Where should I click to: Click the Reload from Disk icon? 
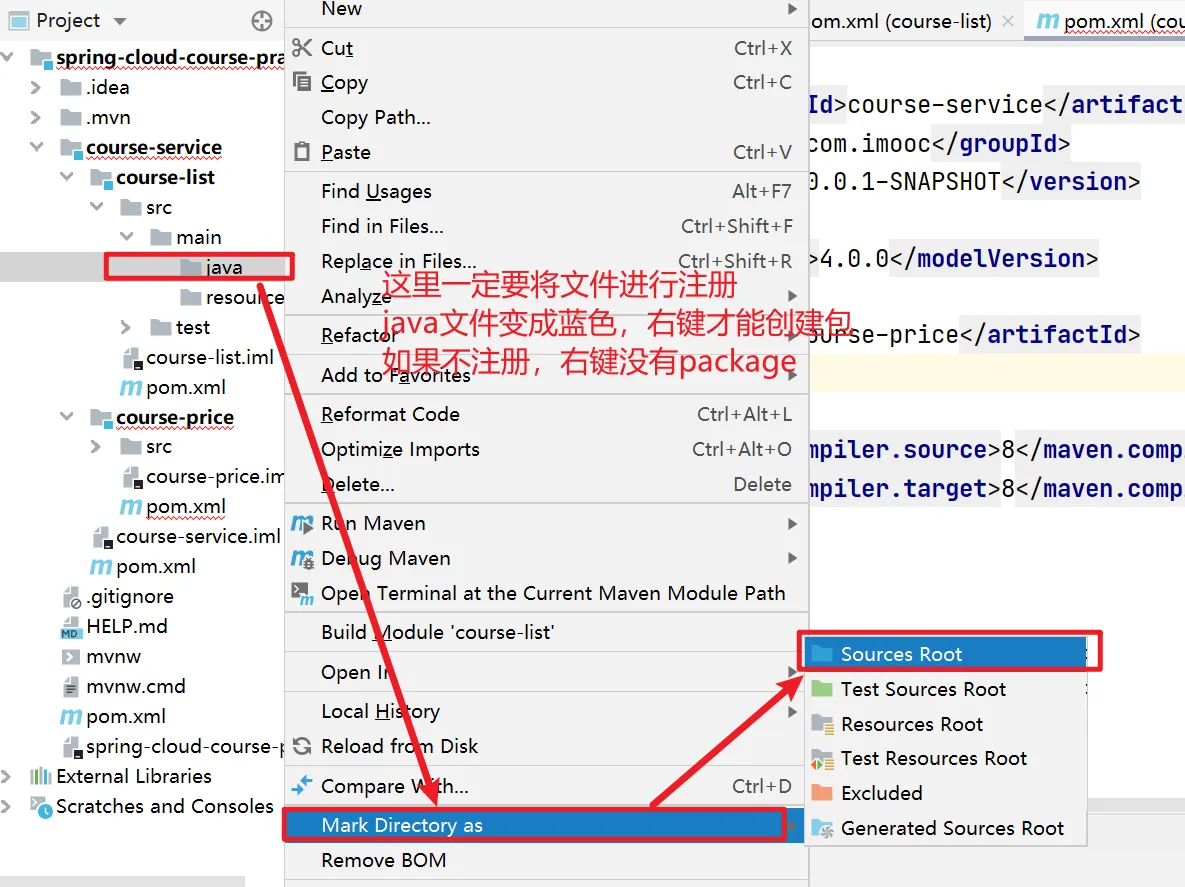302,746
